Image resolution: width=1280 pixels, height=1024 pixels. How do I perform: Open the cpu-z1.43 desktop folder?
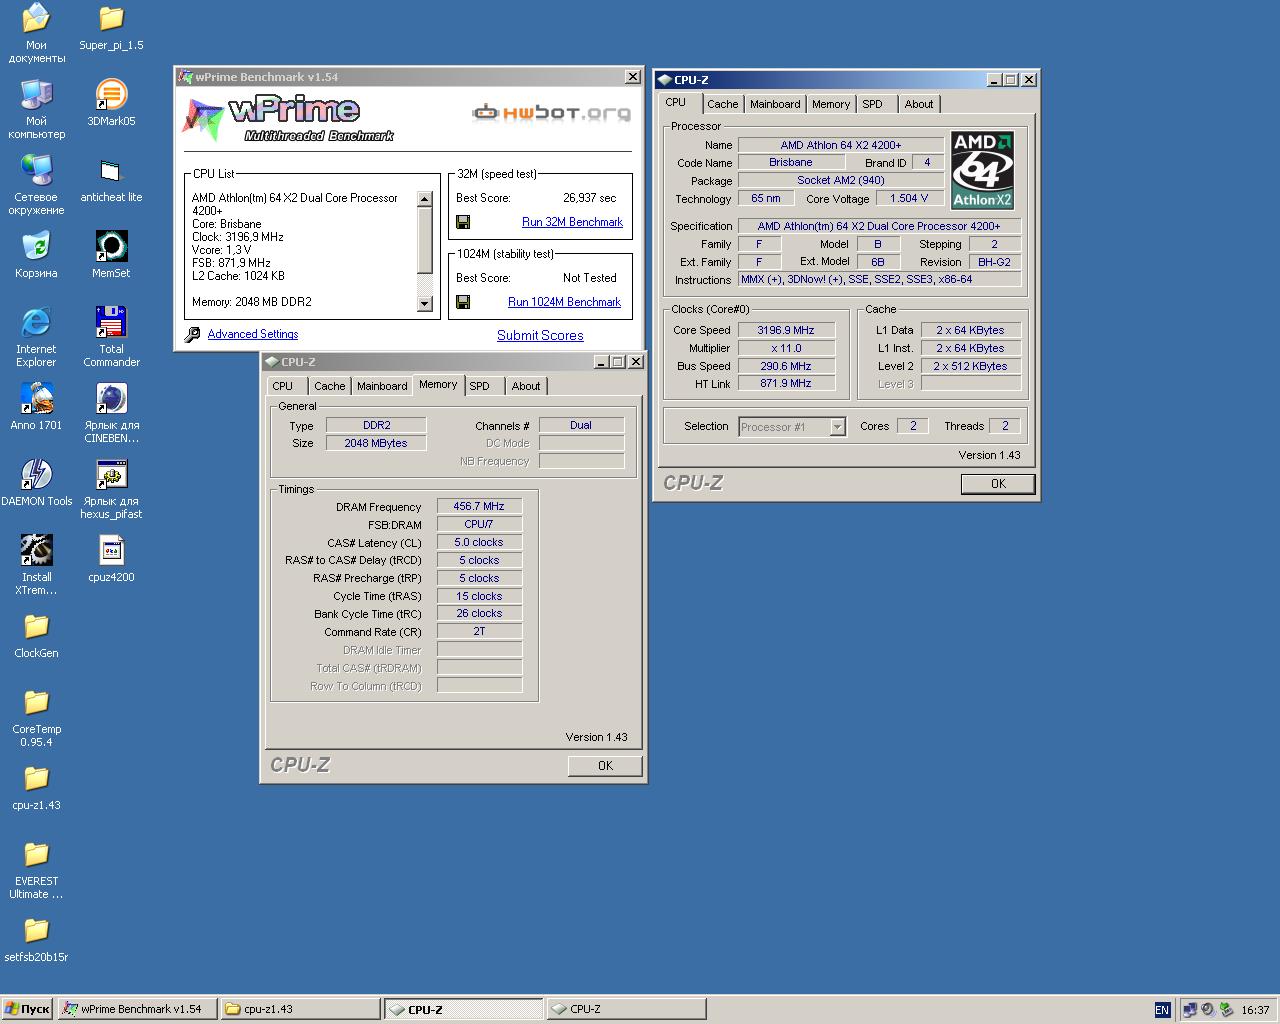pos(36,787)
